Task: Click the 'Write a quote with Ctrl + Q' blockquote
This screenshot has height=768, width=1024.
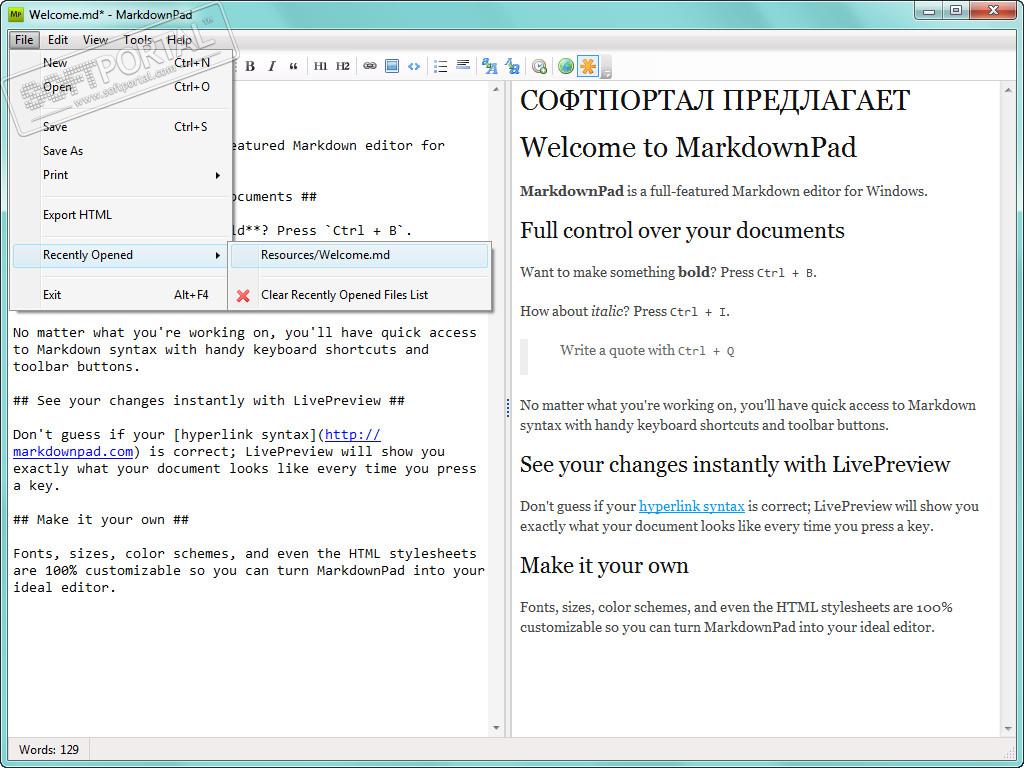Action: [x=647, y=351]
